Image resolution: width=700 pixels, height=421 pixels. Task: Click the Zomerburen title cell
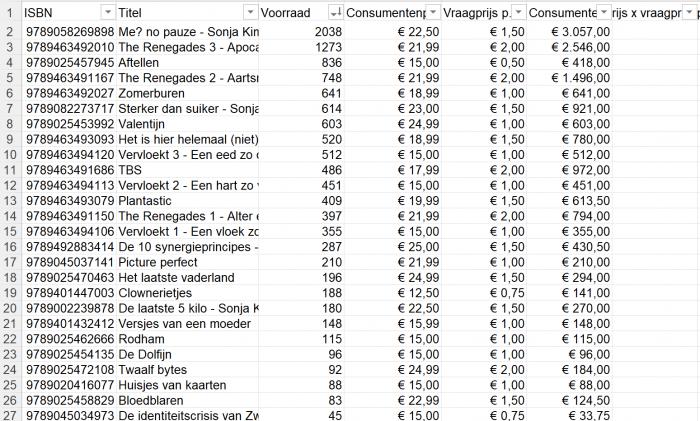(187, 93)
